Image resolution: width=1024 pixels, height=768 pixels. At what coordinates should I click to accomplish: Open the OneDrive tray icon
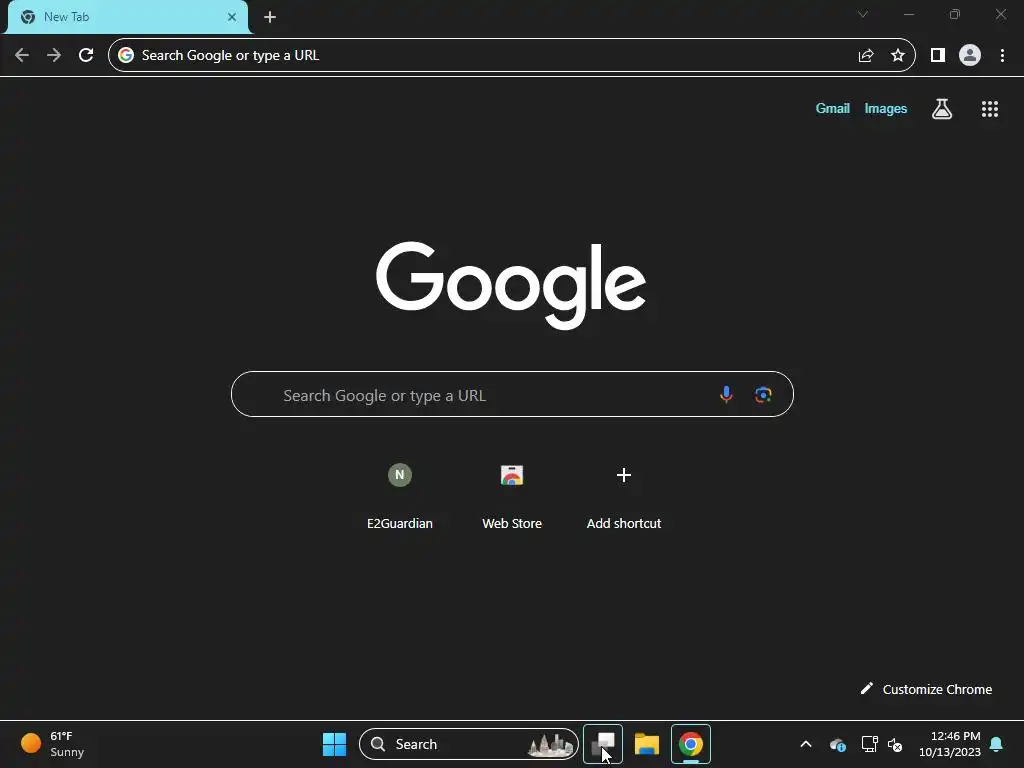click(837, 744)
